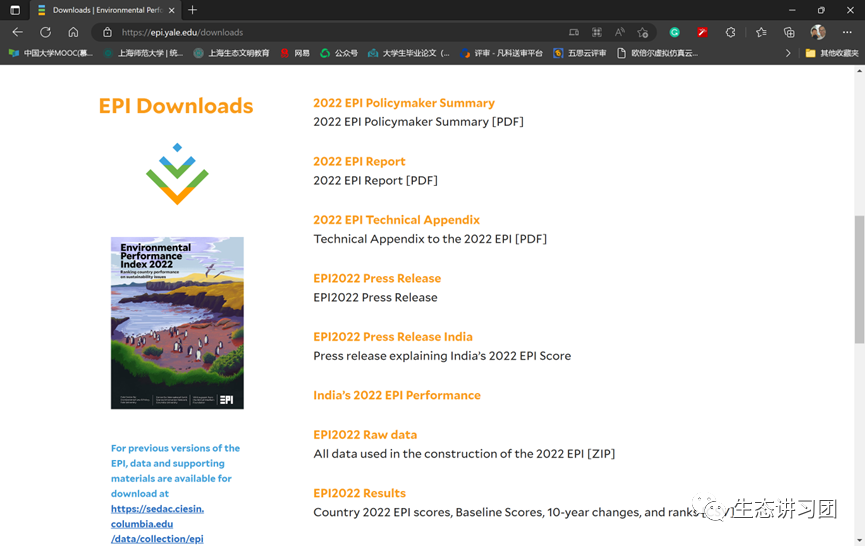
Task: Add this page to favorites
Action: pyautogui.click(x=643, y=33)
